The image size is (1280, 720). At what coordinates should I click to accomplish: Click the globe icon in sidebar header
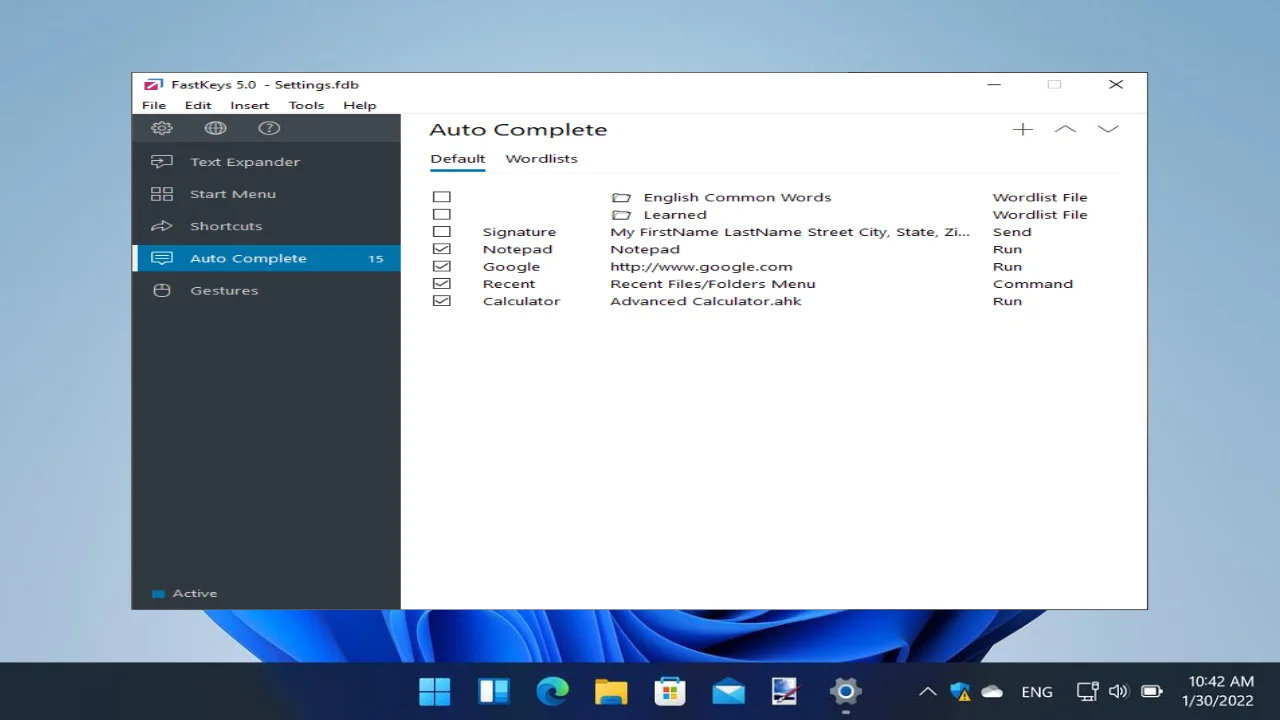pyautogui.click(x=215, y=128)
